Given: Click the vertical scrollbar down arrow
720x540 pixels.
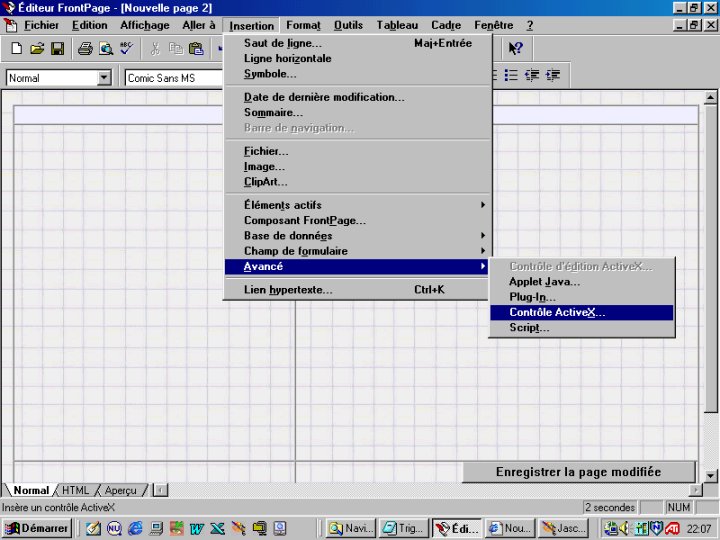Looking at the screenshot, I should point(710,476).
